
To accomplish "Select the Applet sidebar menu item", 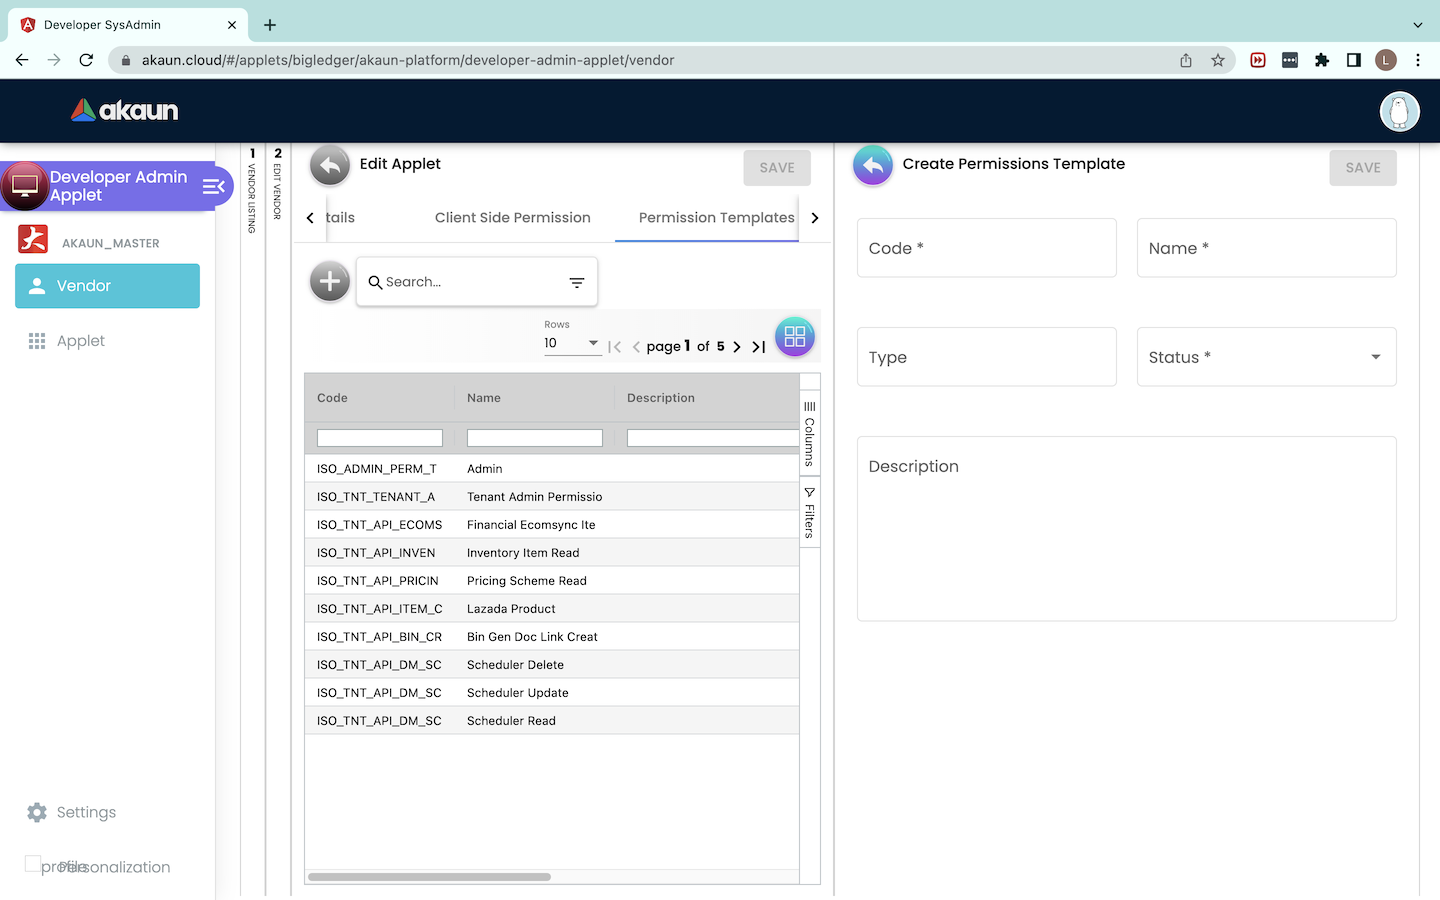I will (x=80, y=341).
